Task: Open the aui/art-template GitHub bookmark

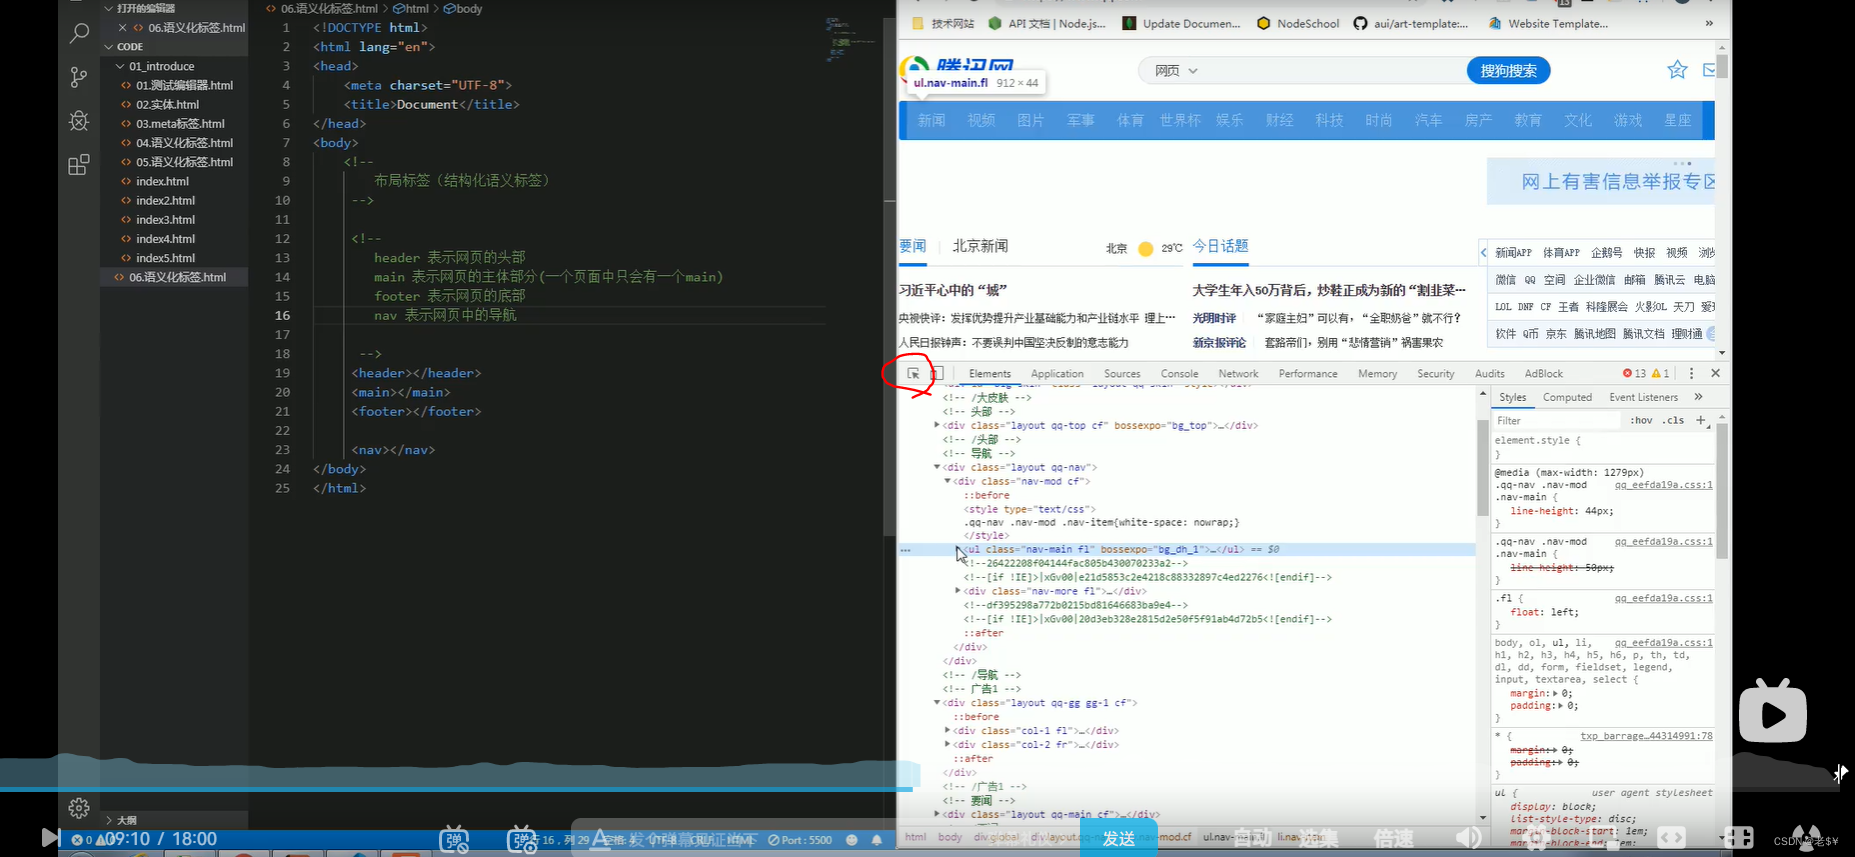Action: (1411, 23)
